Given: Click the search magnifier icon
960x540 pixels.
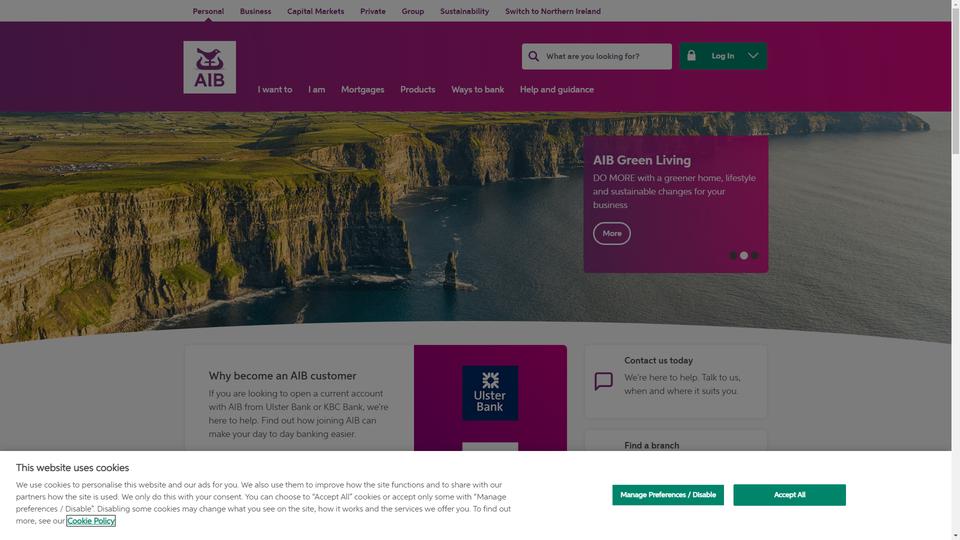Looking at the screenshot, I should (533, 56).
